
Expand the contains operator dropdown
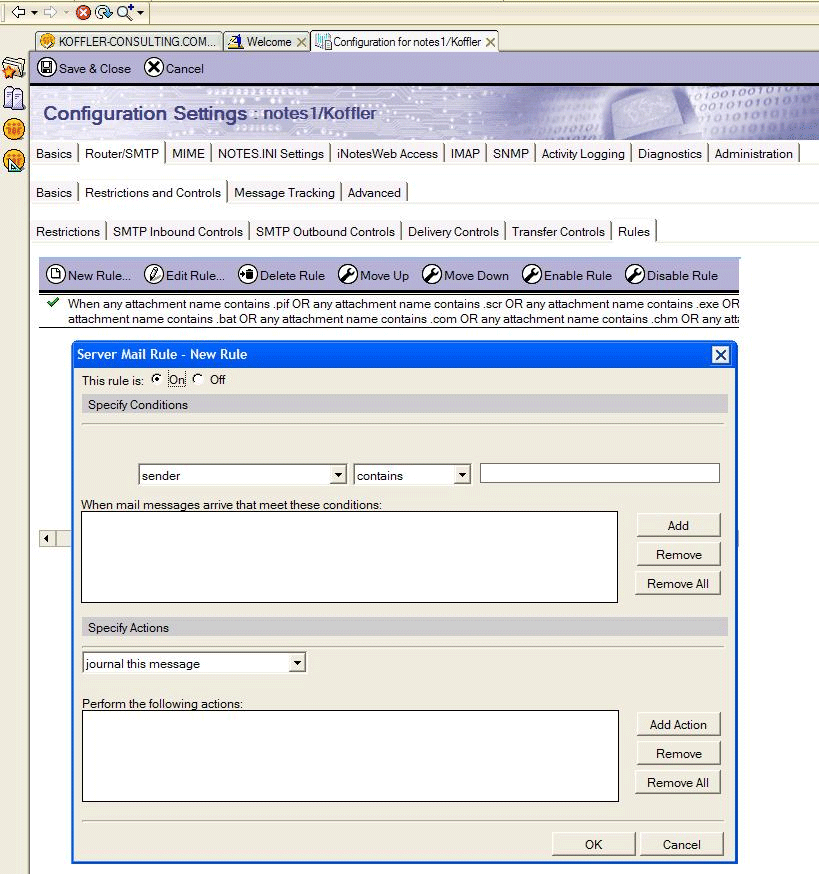[462, 476]
